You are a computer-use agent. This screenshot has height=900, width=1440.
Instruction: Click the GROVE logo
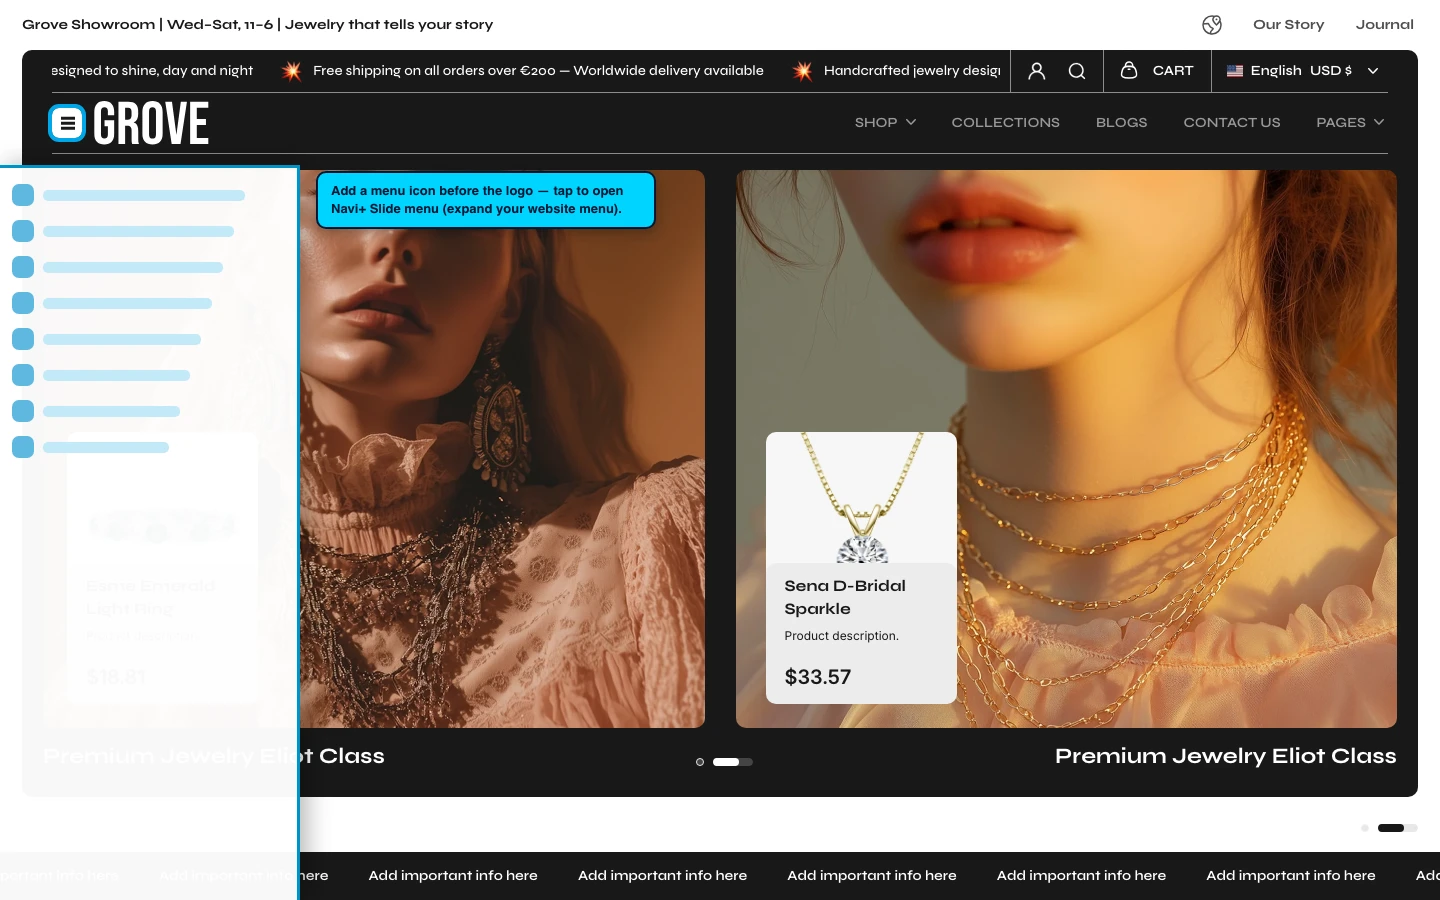coord(151,123)
